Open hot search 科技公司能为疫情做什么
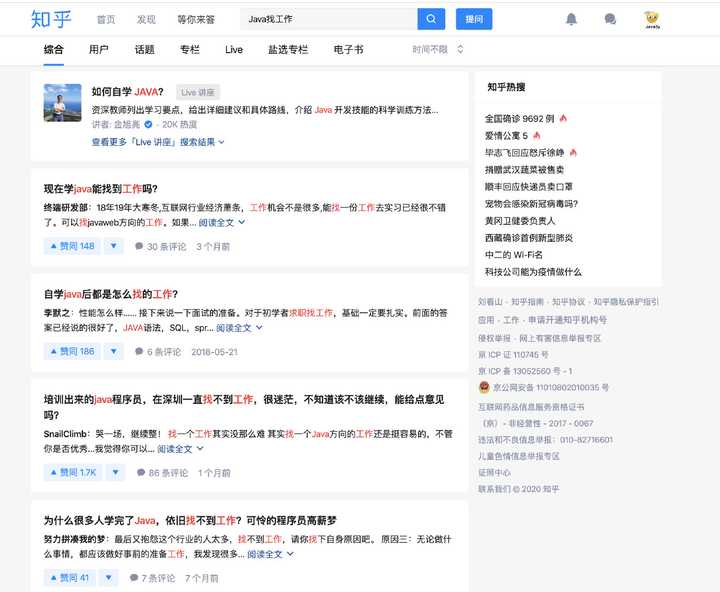The image size is (720, 592). point(533,271)
